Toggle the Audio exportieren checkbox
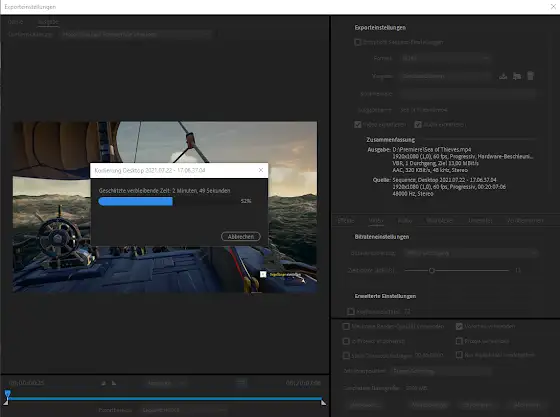This screenshot has height=417, width=560. click(418, 124)
